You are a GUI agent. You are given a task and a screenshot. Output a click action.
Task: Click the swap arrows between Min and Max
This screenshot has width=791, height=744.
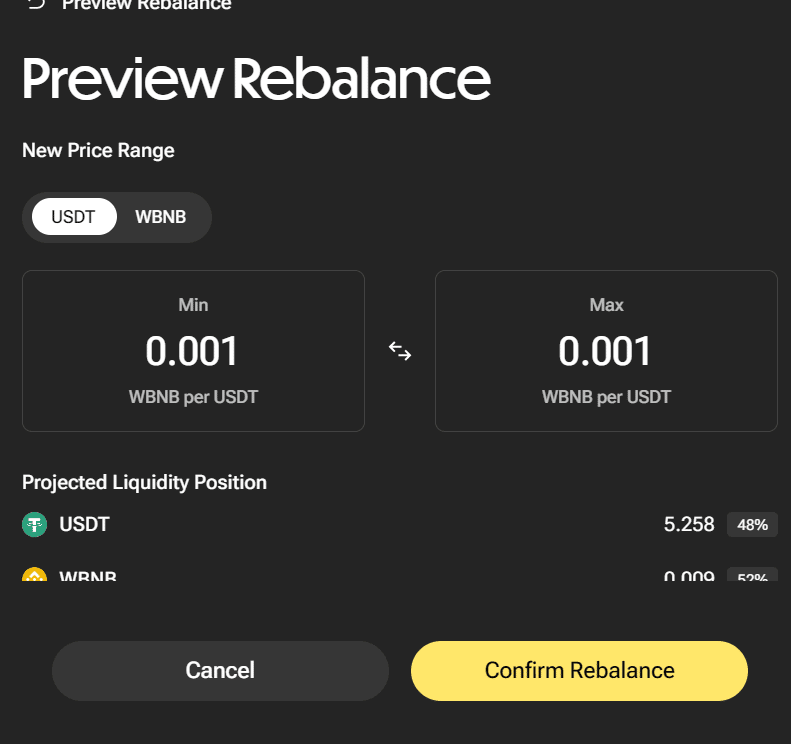coord(400,351)
